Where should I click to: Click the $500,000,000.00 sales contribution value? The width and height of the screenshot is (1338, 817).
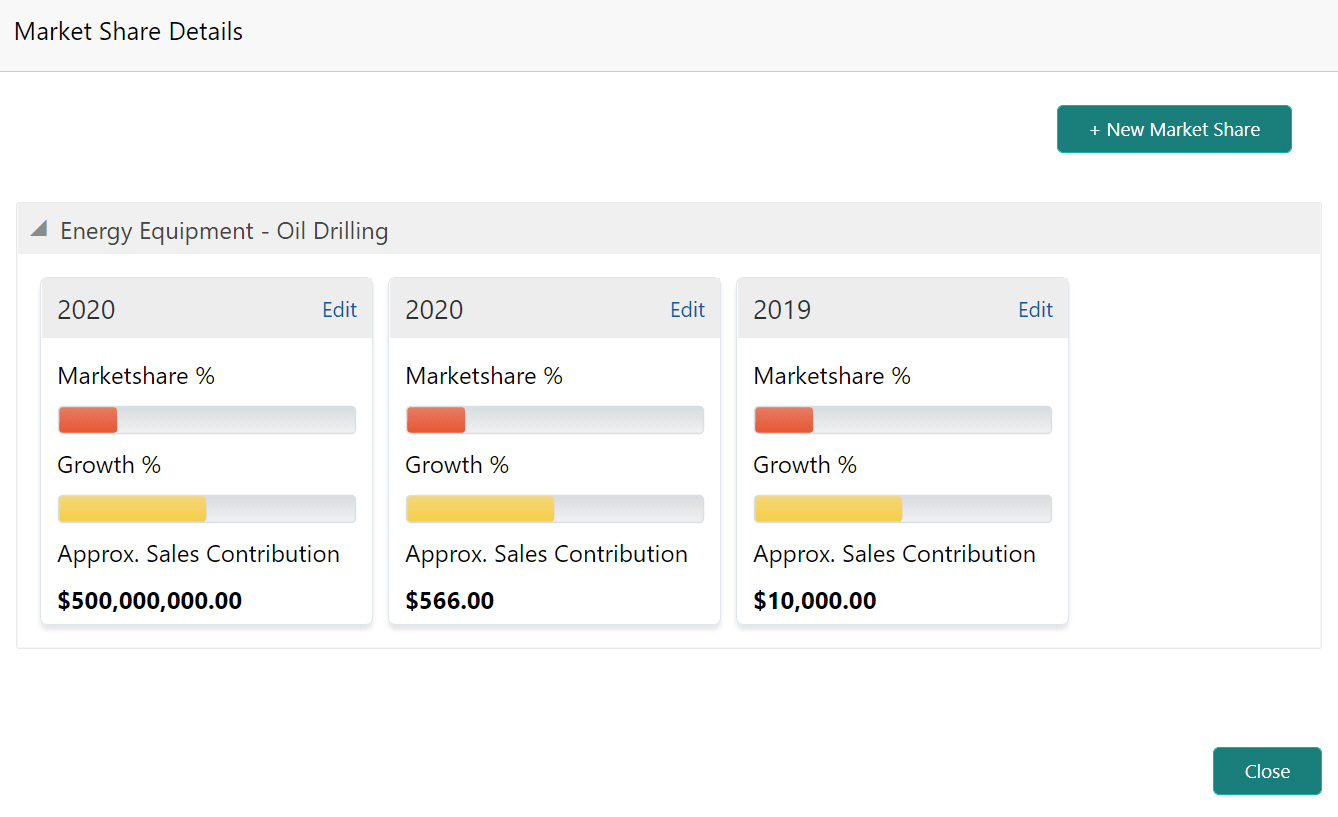(x=150, y=601)
